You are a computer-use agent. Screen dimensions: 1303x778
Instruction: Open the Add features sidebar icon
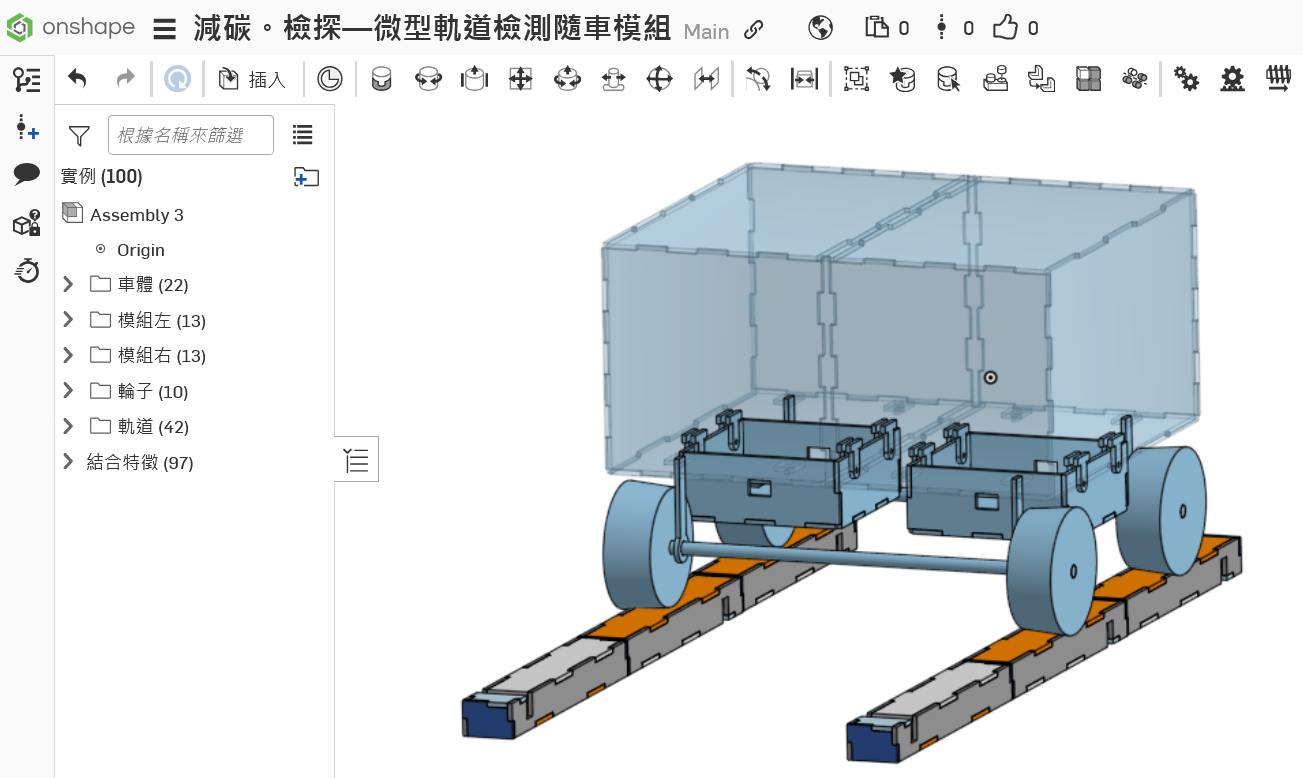[27, 127]
